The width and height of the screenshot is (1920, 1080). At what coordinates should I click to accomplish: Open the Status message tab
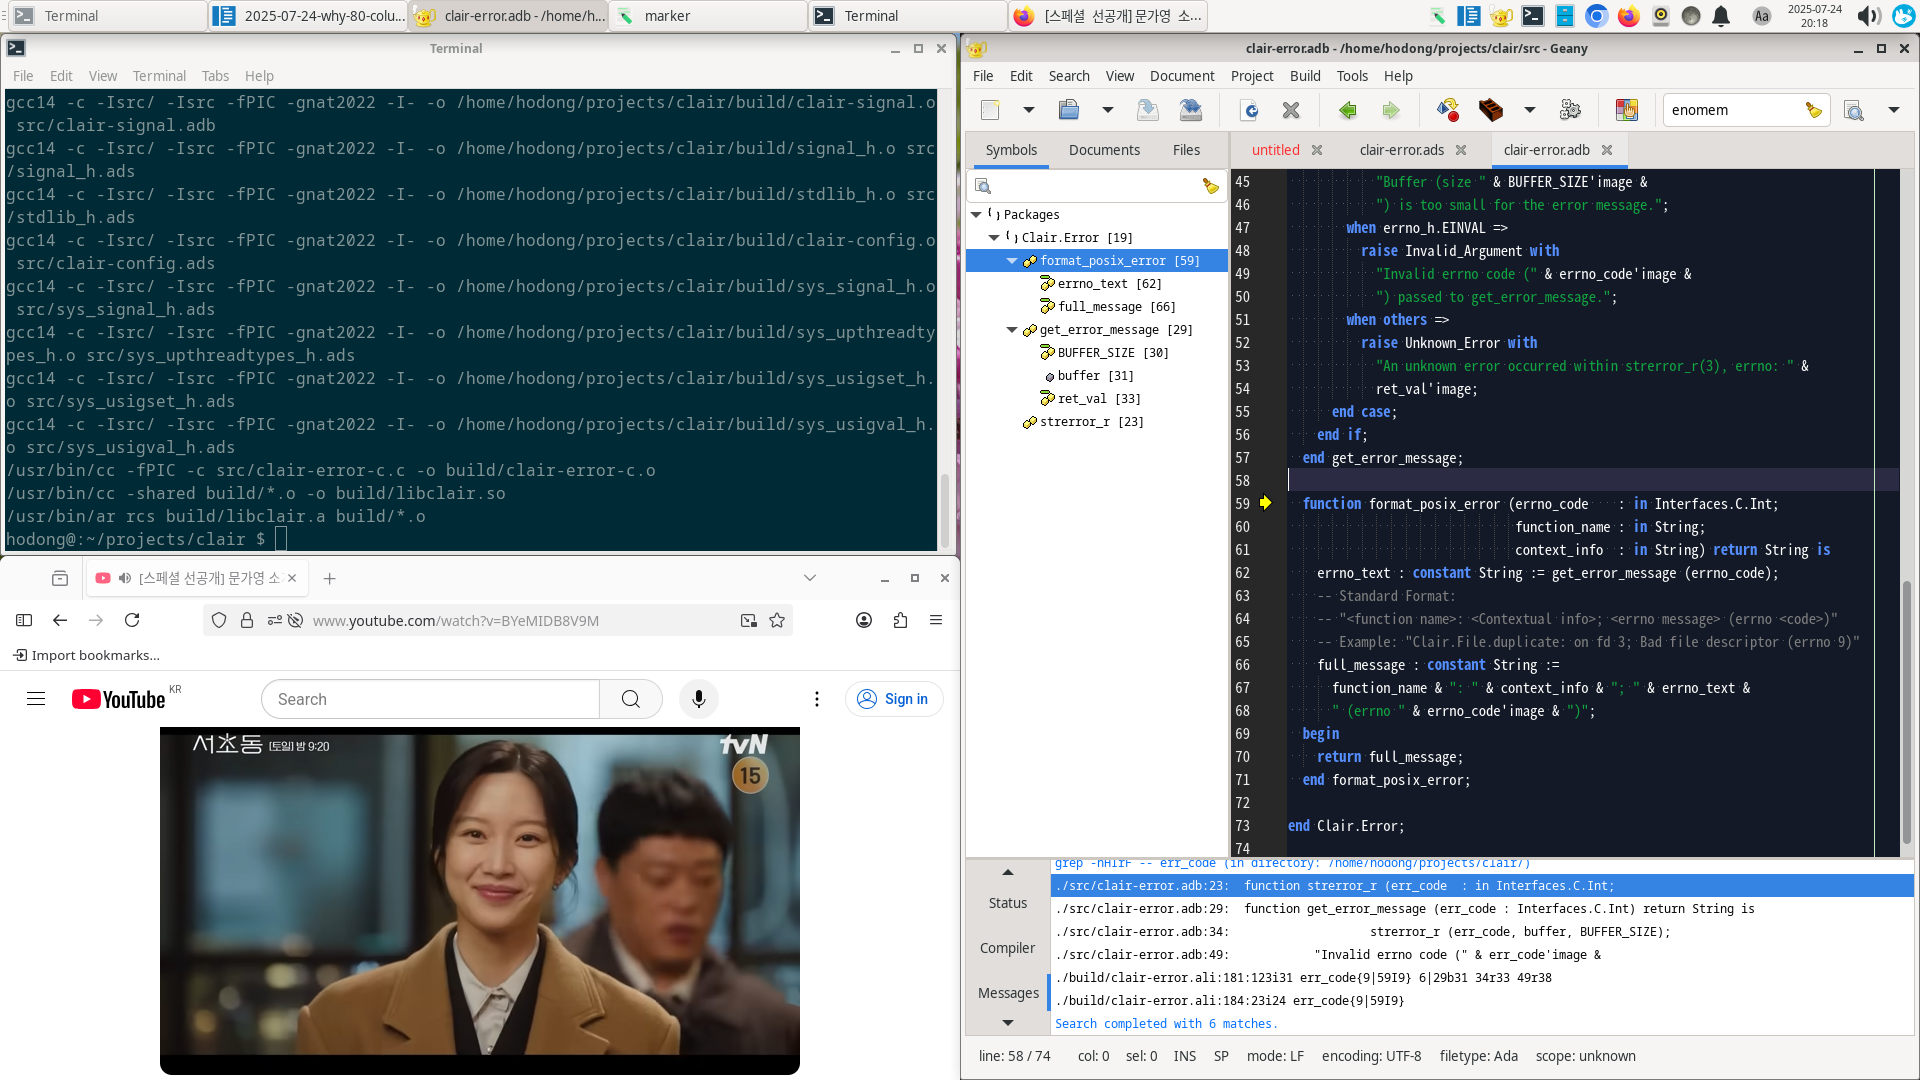[1008, 903]
